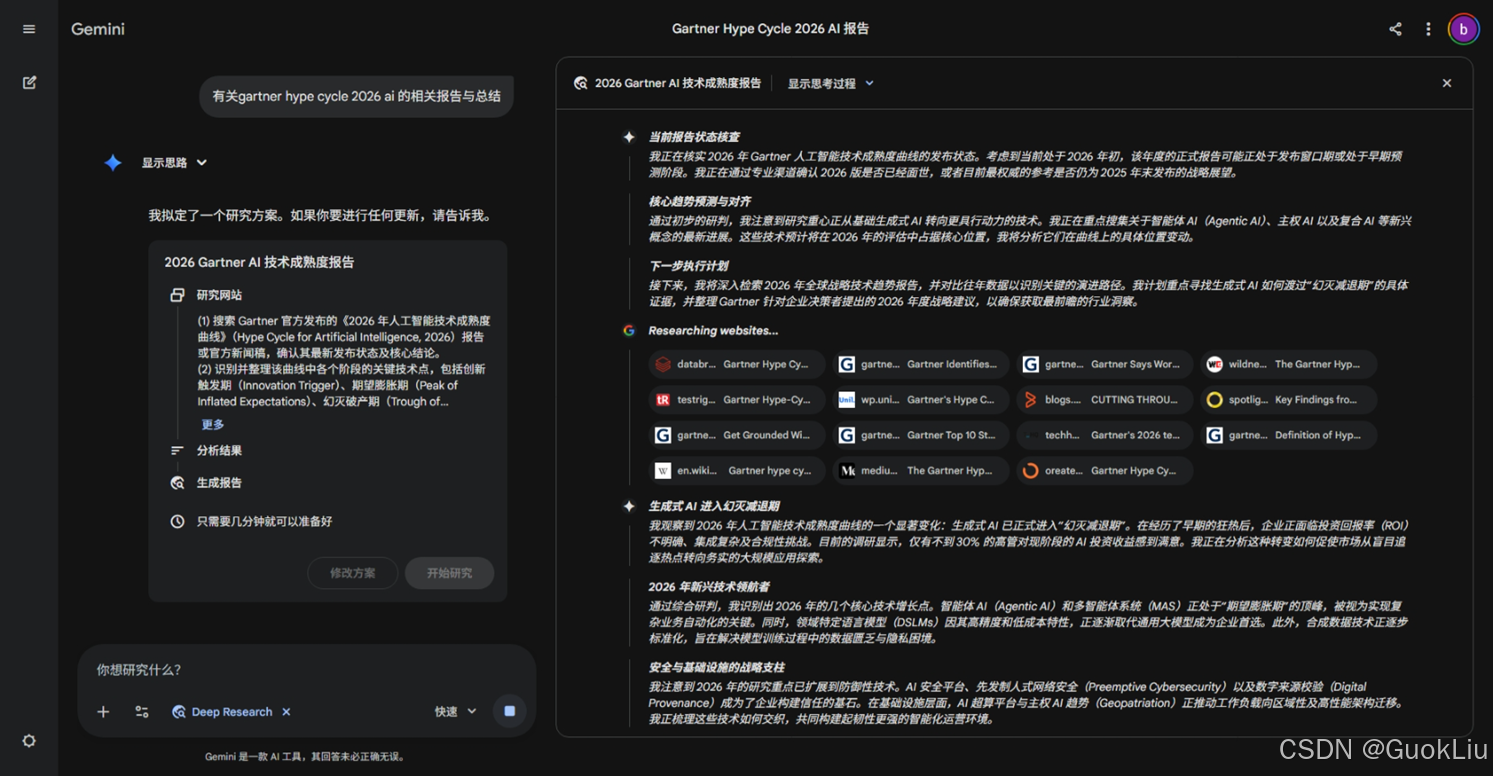Open the 'Gartner Says Wor...' source chip
This screenshot has width=1493, height=776.
coord(1105,364)
